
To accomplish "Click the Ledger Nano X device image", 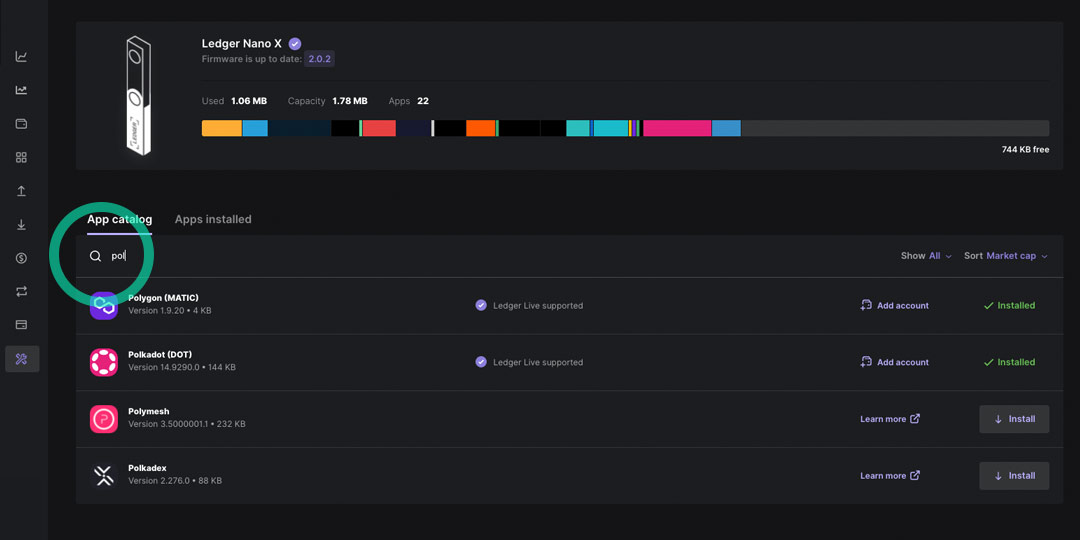I will coord(138,95).
